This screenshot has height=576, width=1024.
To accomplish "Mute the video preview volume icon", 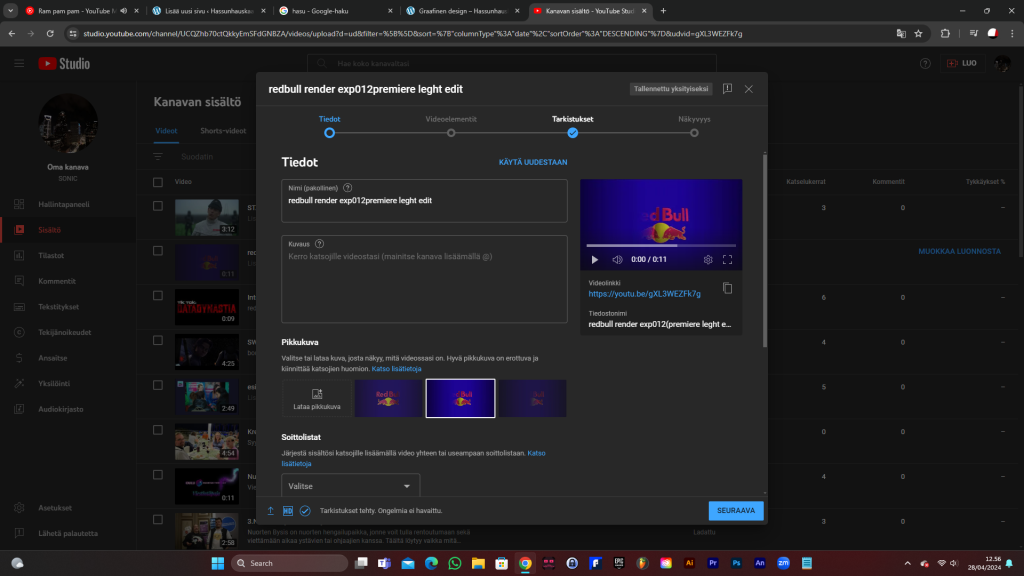I will click(x=617, y=259).
